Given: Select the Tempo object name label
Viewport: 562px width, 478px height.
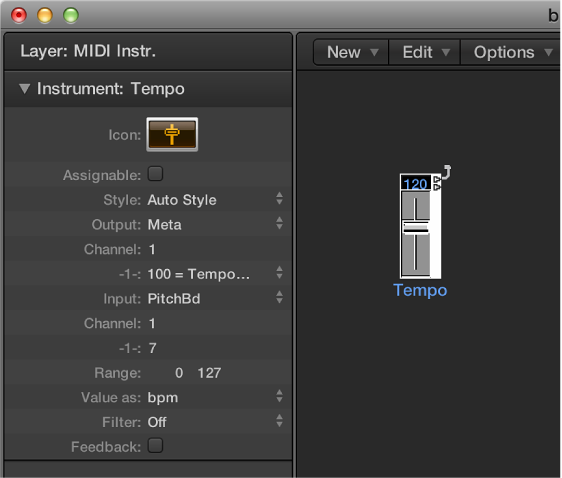Looking at the screenshot, I should click(x=420, y=291).
